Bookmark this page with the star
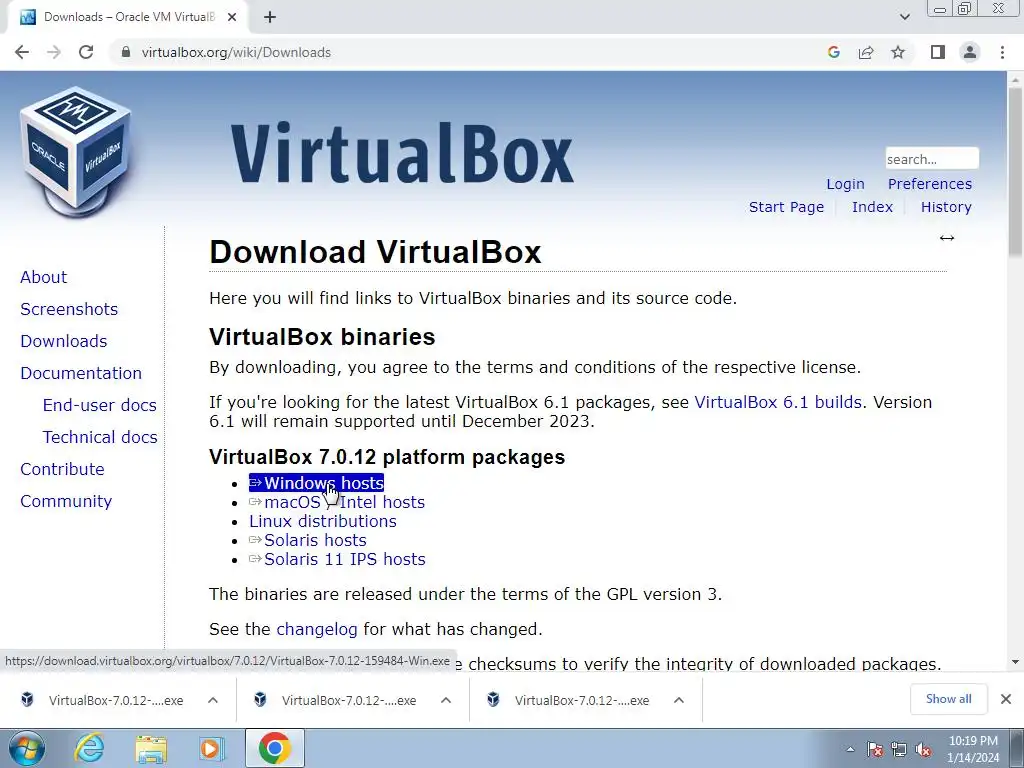This screenshot has height=768, width=1024. [898, 52]
